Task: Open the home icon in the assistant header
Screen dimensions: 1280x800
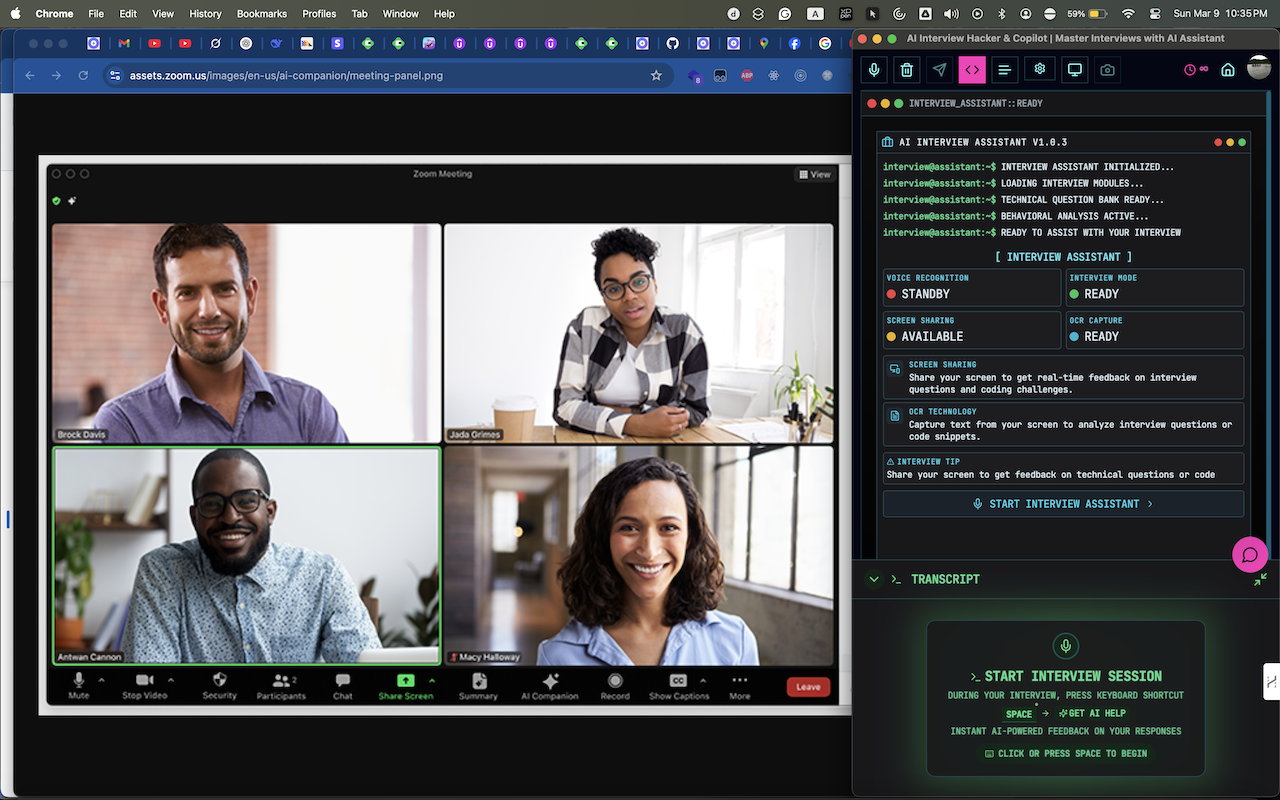Action: [1228, 70]
